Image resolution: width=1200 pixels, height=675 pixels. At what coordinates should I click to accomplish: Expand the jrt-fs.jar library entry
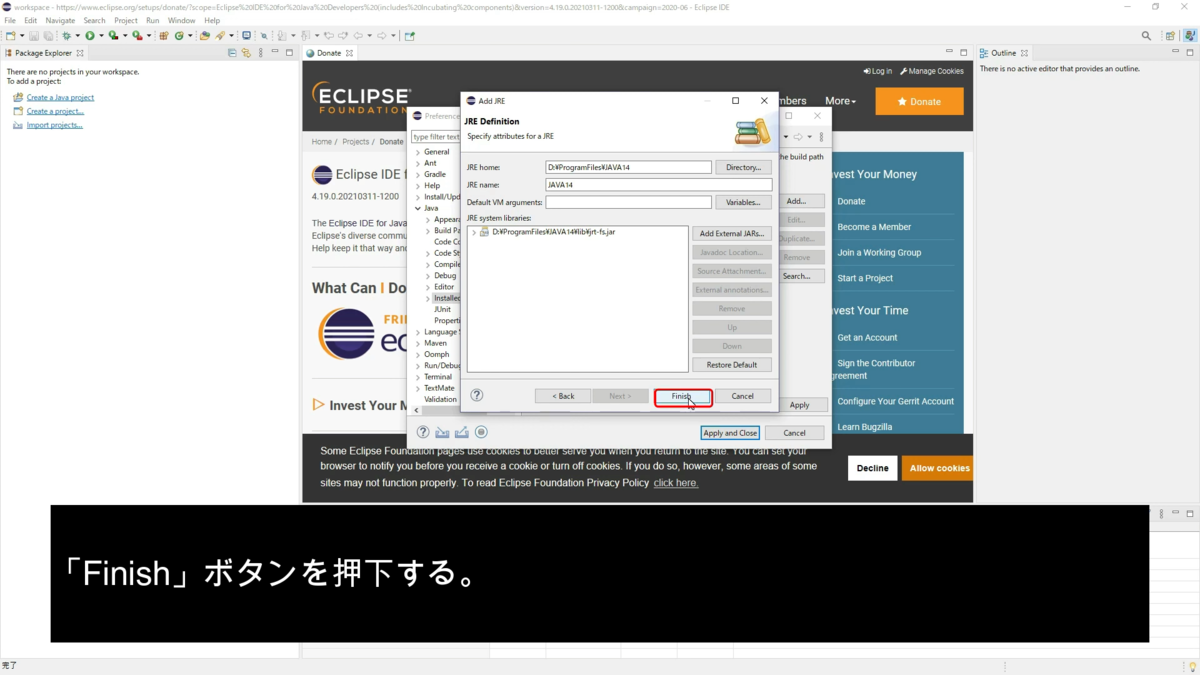pos(474,232)
